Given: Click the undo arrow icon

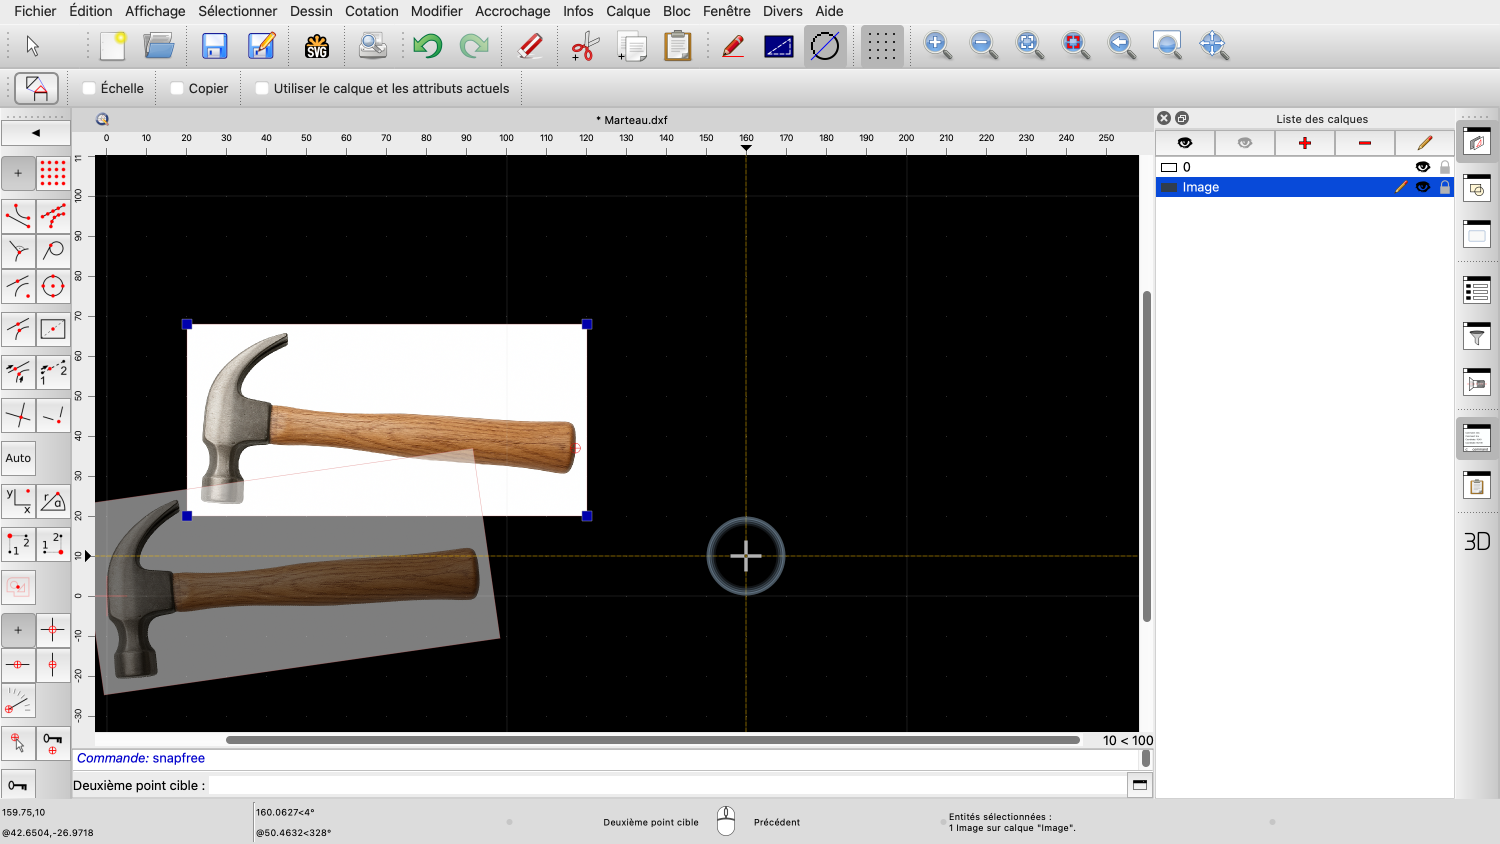Looking at the screenshot, I should [427, 46].
